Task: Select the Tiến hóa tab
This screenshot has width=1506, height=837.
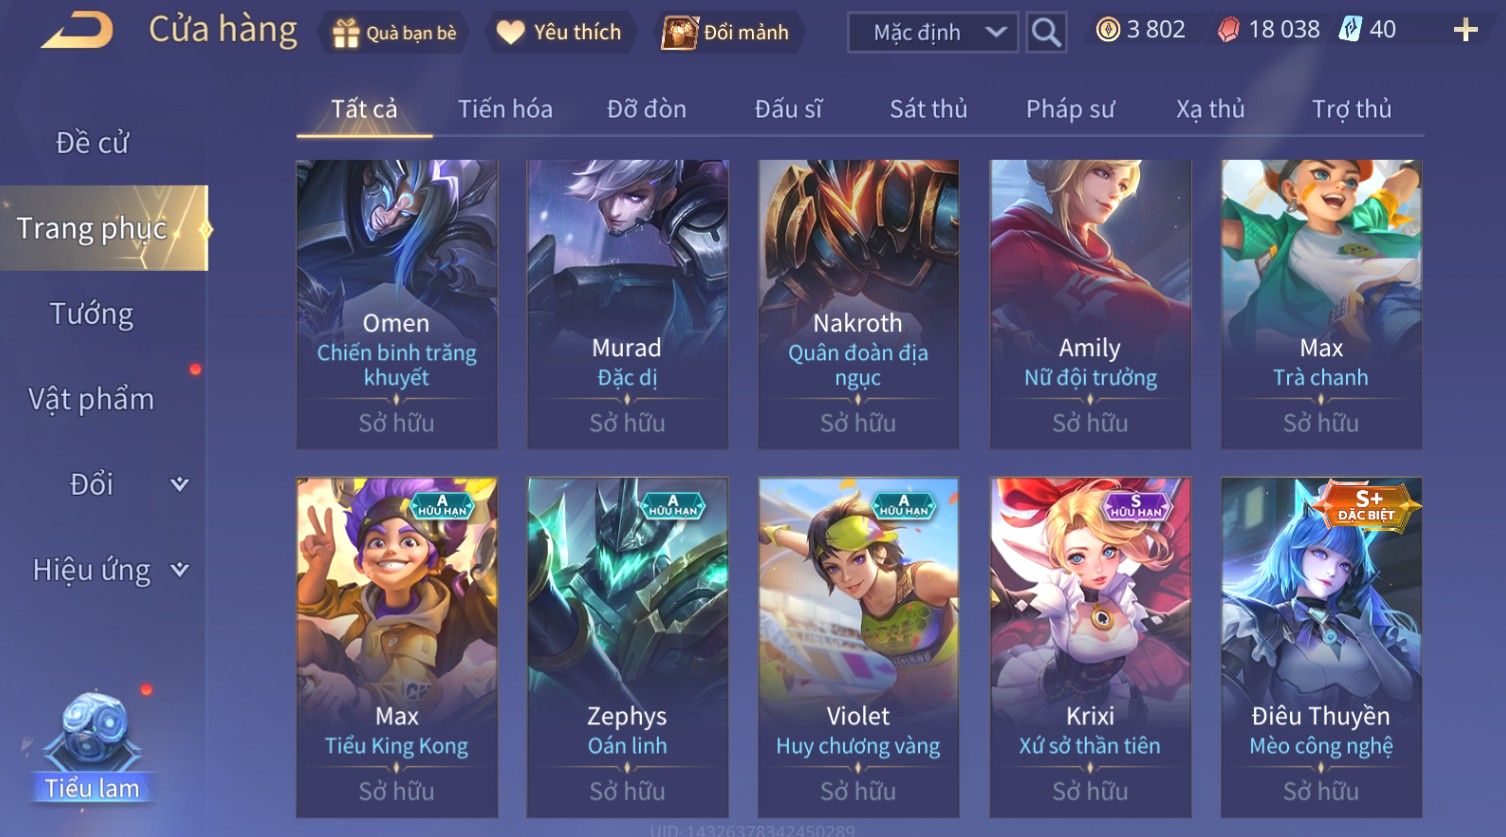Action: coord(505,109)
